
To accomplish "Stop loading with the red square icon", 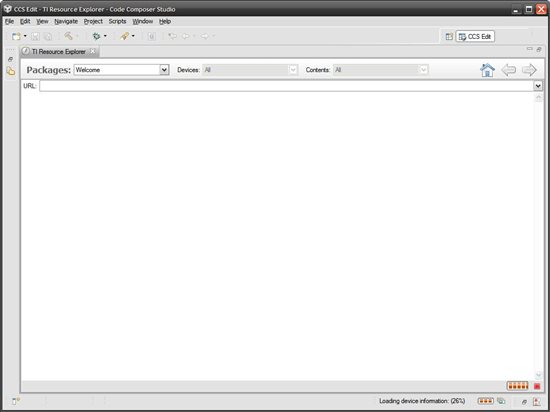I will [537, 386].
